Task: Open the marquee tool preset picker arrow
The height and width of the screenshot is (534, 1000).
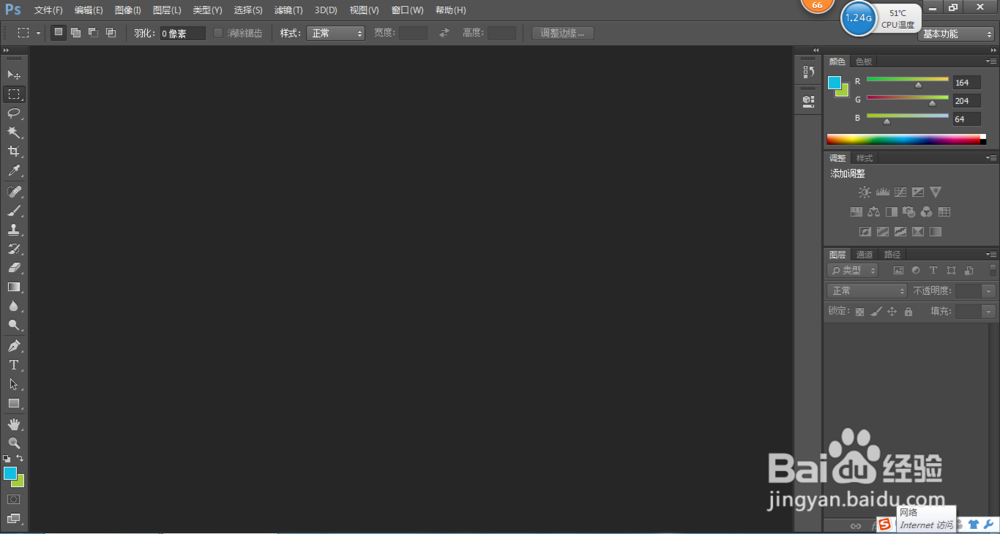Action: click(x=38, y=33)
